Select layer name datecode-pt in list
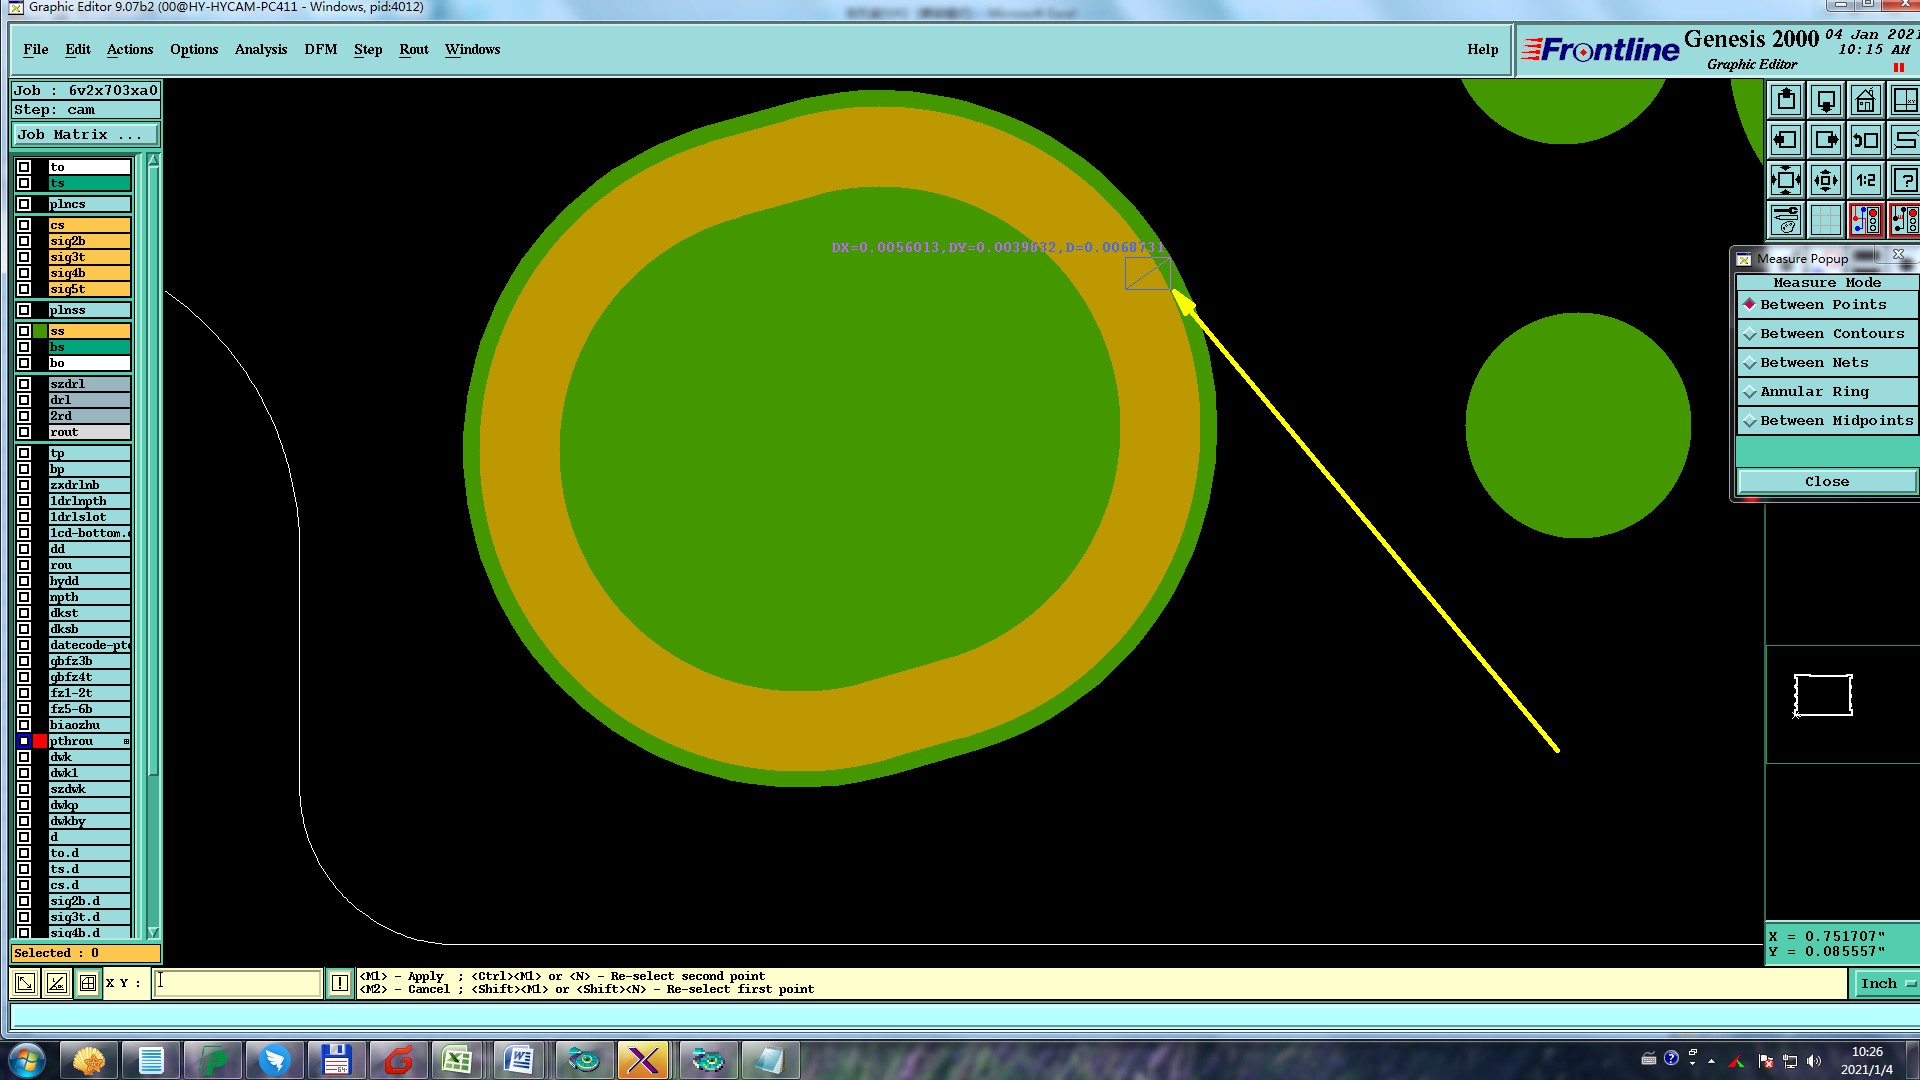Viewport: 1920px width, 1080px height. coord(89,645)
